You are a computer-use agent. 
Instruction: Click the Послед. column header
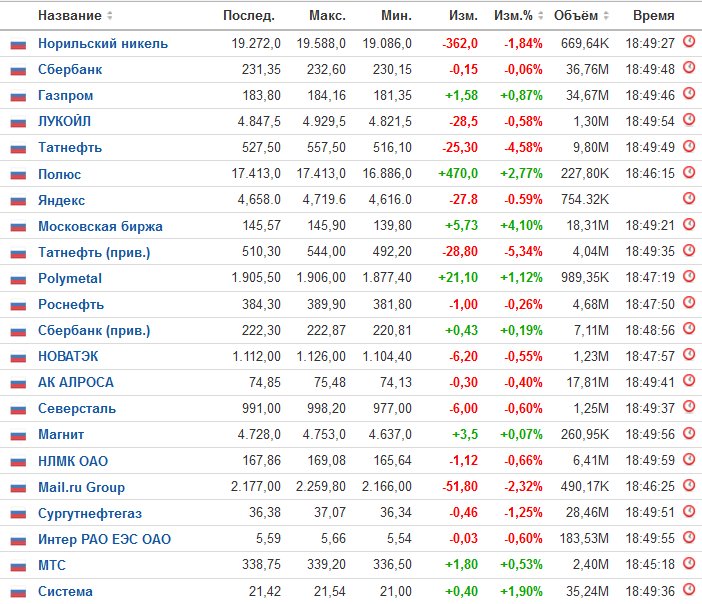[248, 16]
